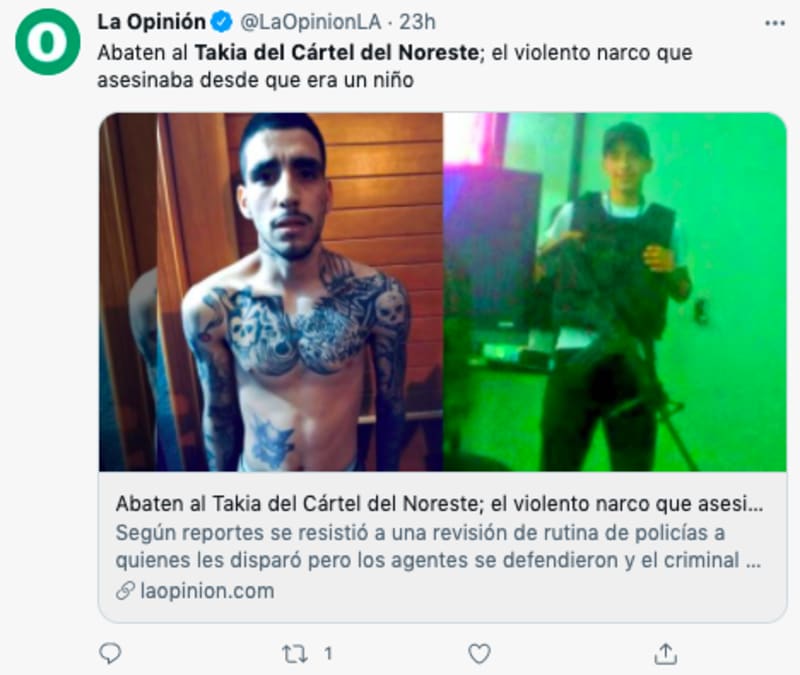Reply to the tweet with the comment icon

(x=110, y=653)
